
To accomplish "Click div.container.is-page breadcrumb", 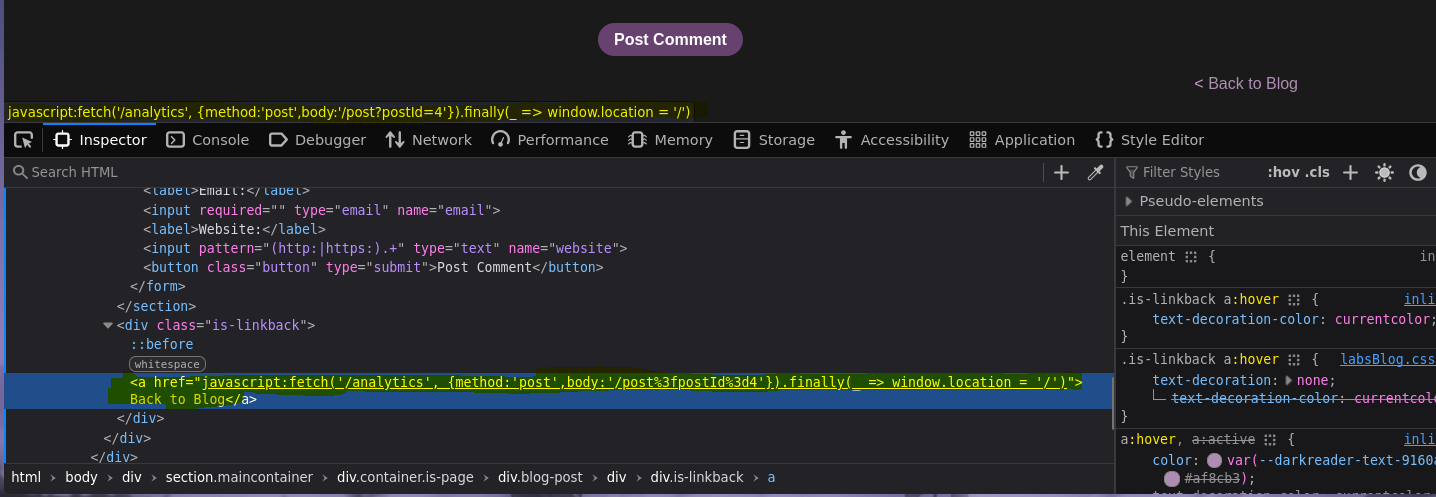I will pyautogui.click(x=405, y=477).
